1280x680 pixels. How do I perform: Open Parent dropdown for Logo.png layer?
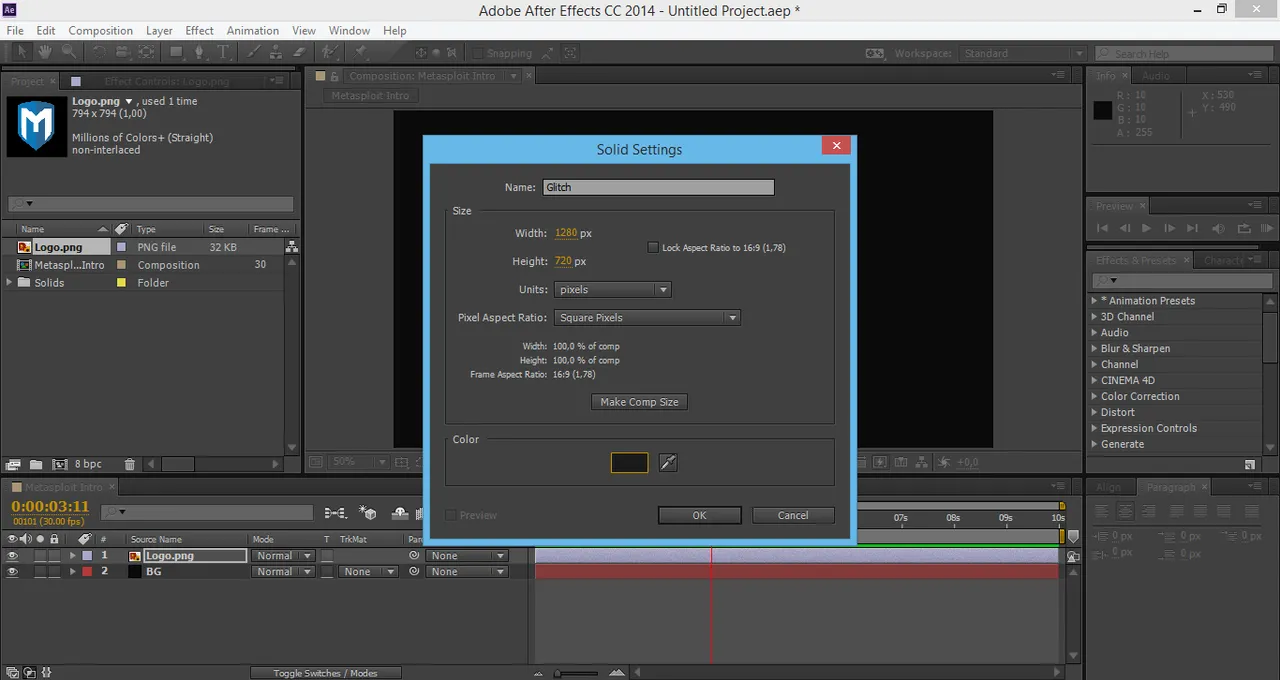[x=467, y=556]
